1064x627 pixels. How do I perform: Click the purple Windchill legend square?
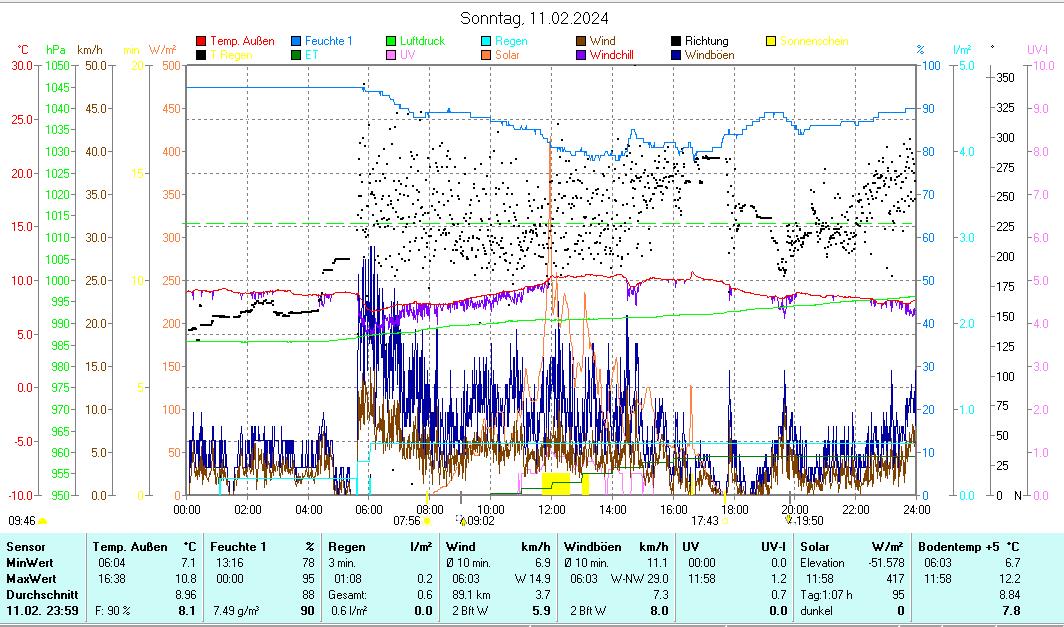point(582,55)
